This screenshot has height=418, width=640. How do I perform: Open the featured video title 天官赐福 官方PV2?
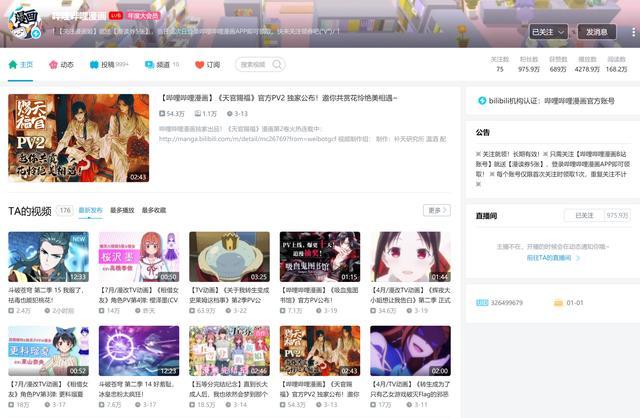pos(278,98)
